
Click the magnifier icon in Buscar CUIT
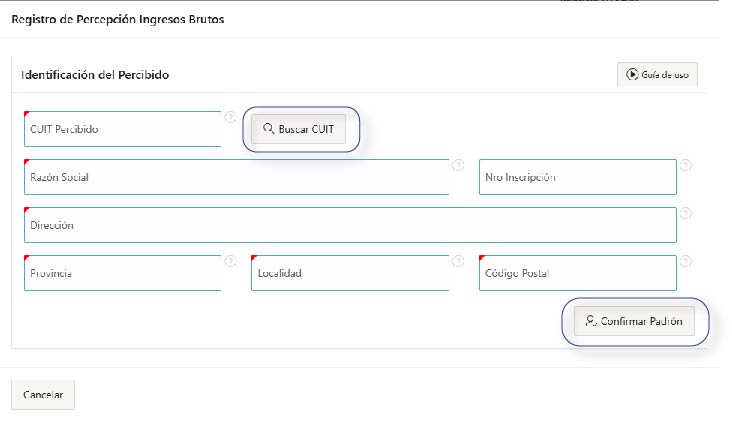tap(268, 129)
